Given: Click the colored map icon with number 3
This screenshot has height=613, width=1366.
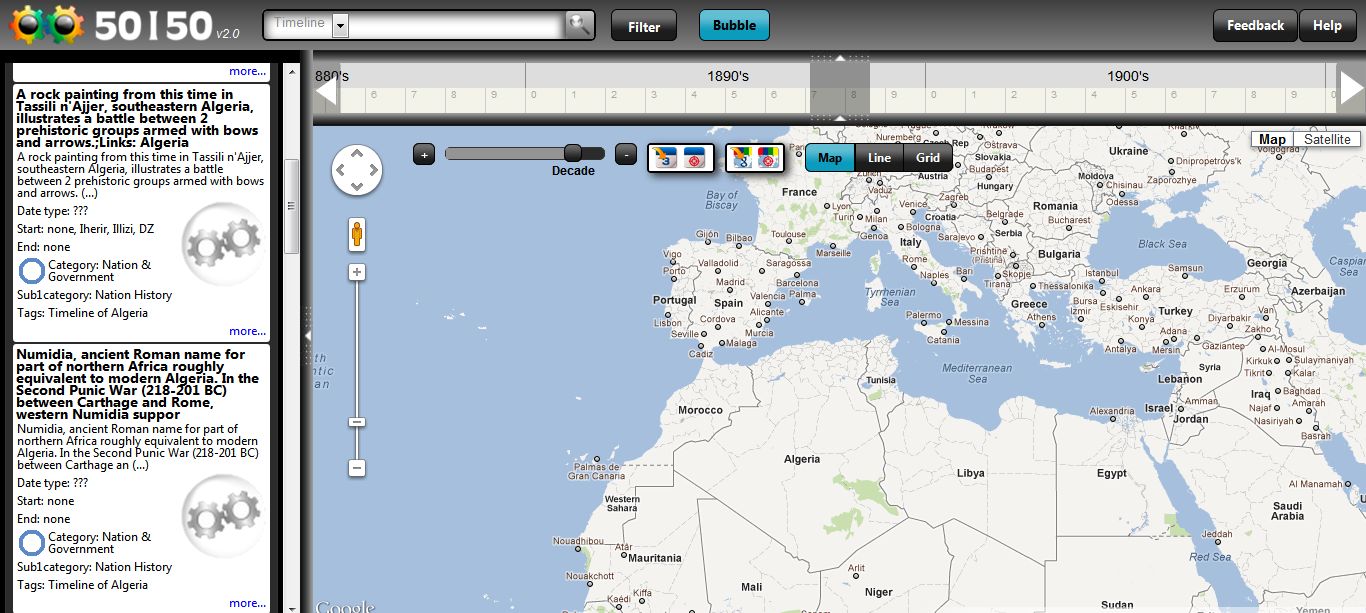Looking at the screenshot, I should pos(741,157).
